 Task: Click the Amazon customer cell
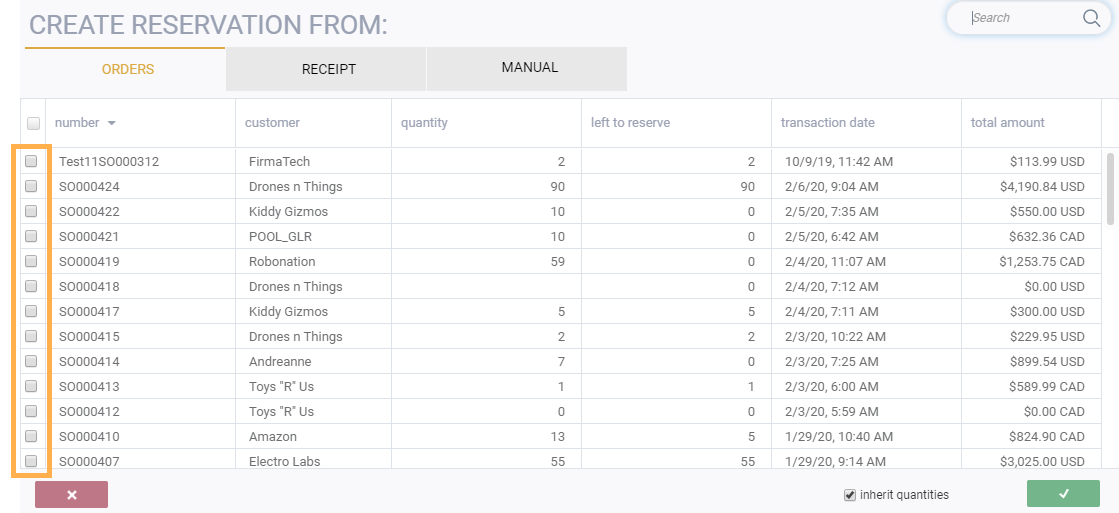click(273, 436)
